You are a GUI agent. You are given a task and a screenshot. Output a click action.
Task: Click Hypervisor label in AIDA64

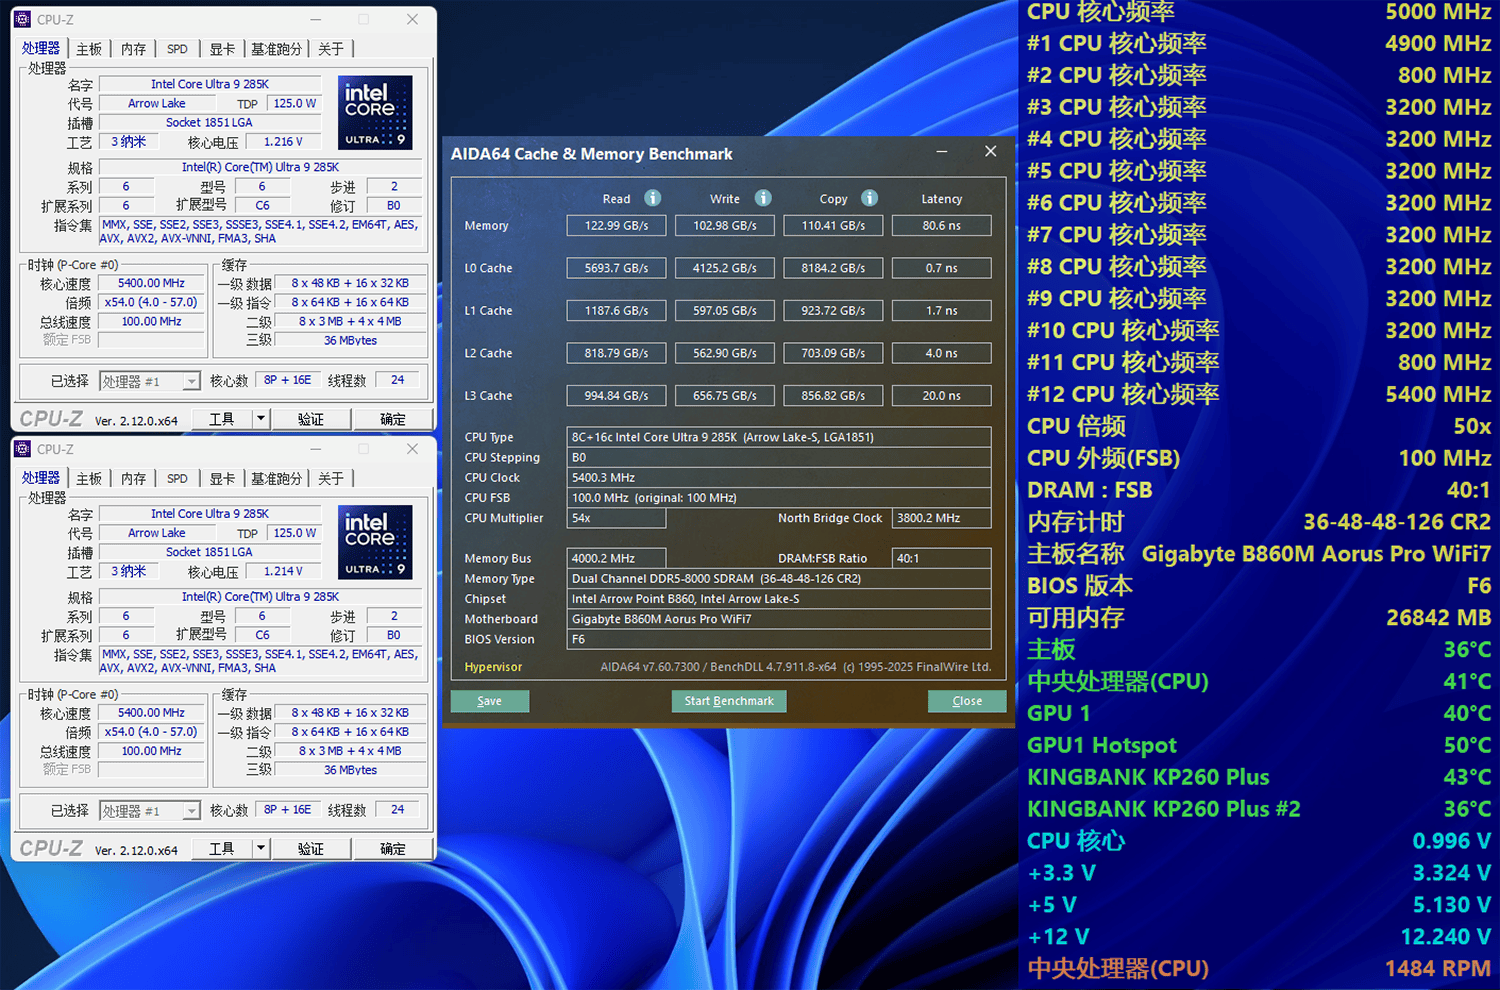pos(493,667)
